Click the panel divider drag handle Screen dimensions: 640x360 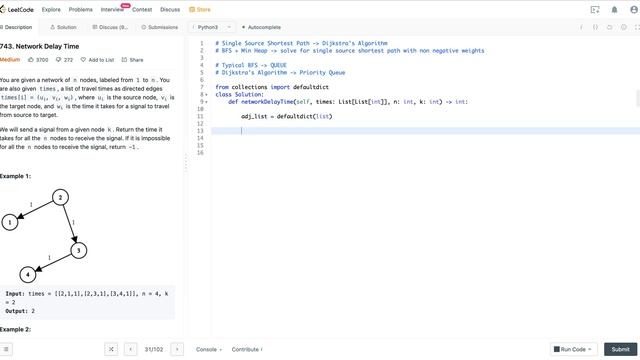point(186,162)
